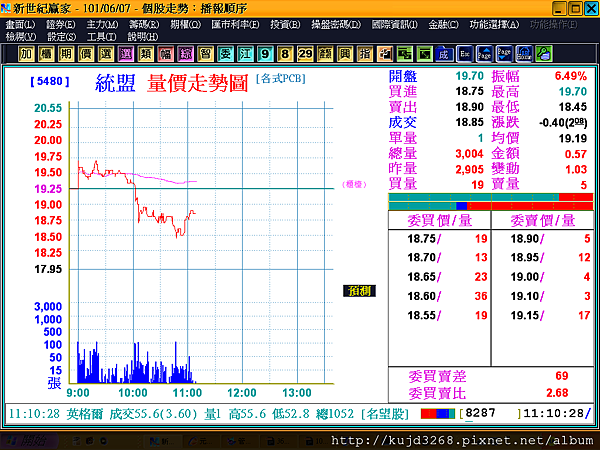Click the 預測 forecast button
This screenshot has width=600, height=450.
[359, 291]
